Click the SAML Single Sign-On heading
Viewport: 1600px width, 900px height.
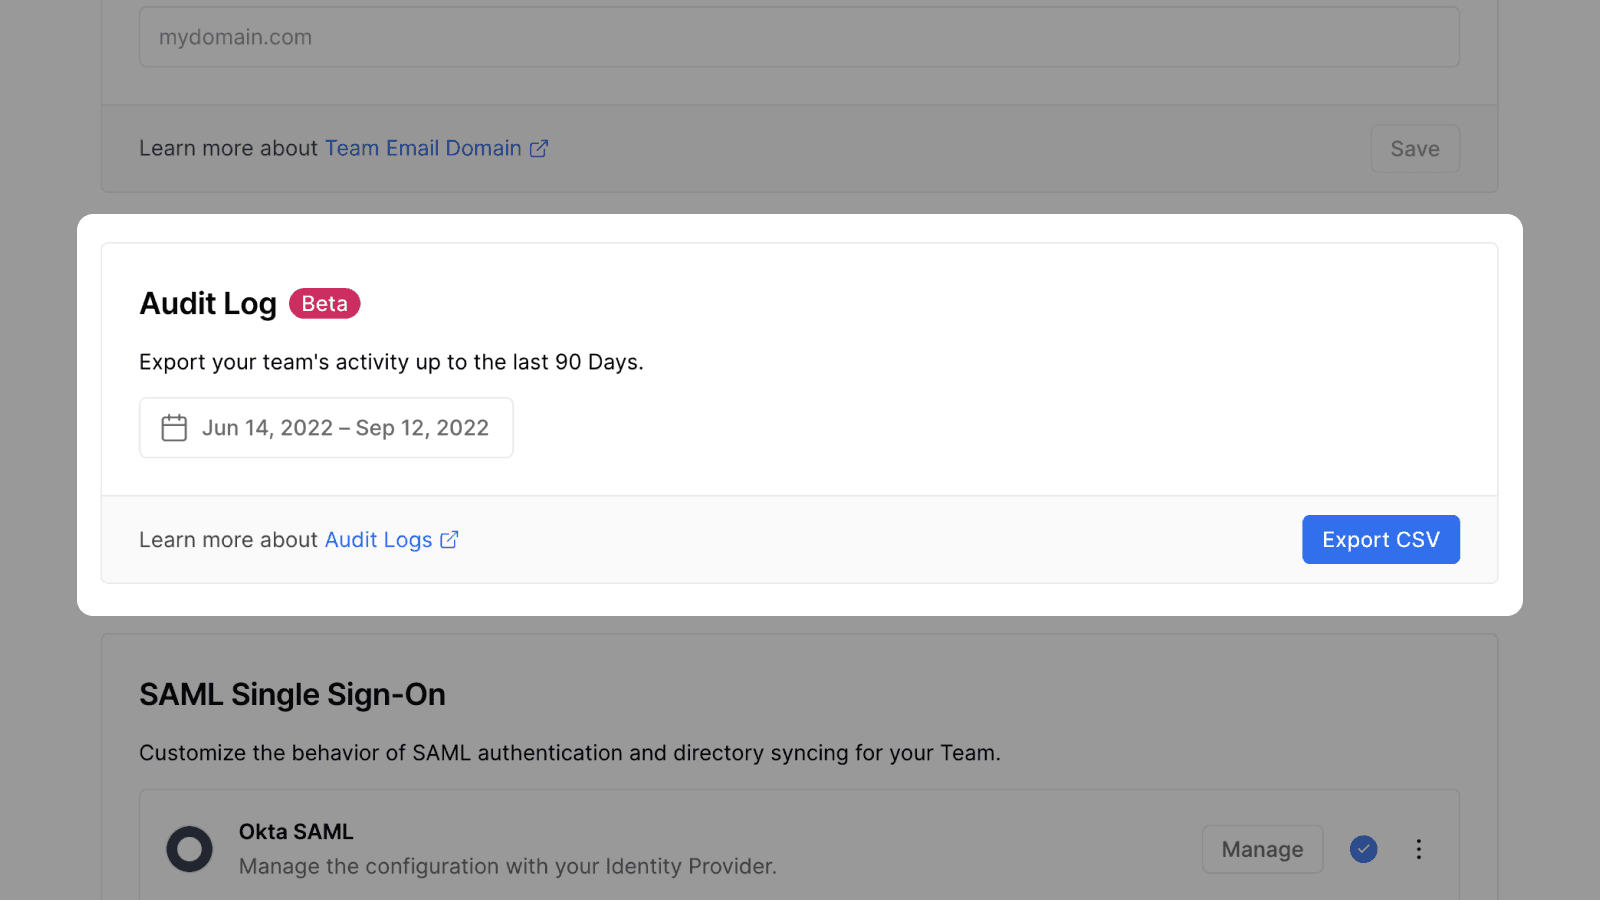click(292, 695)
